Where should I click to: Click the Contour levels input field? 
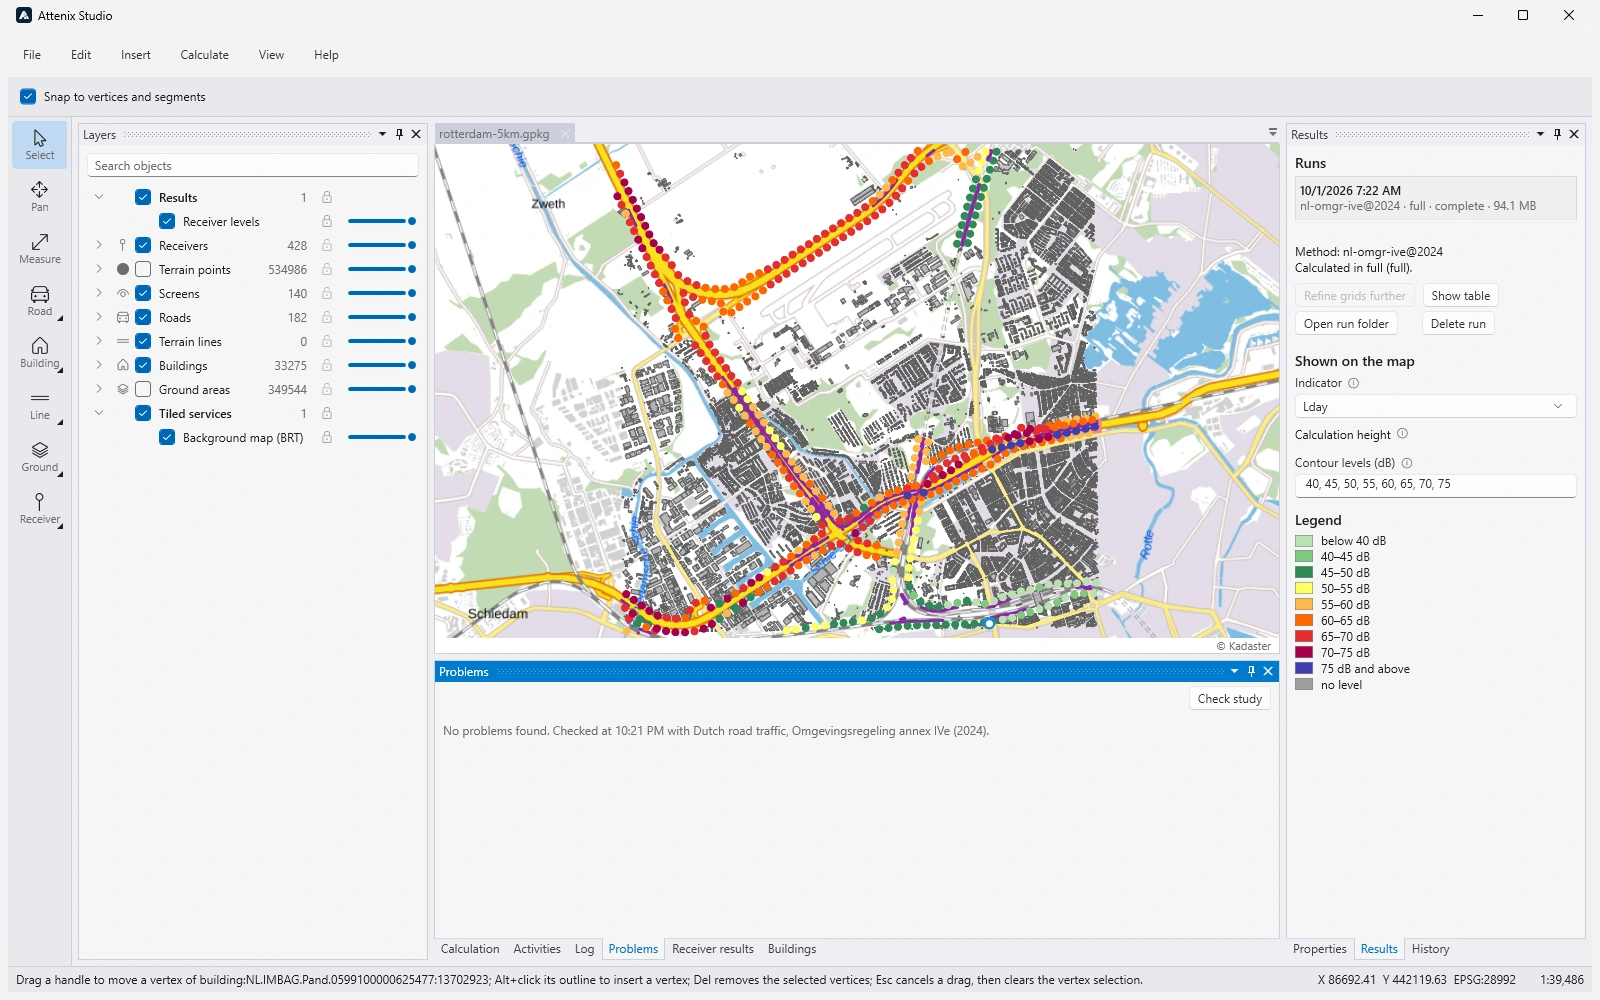click(1435, 484)
